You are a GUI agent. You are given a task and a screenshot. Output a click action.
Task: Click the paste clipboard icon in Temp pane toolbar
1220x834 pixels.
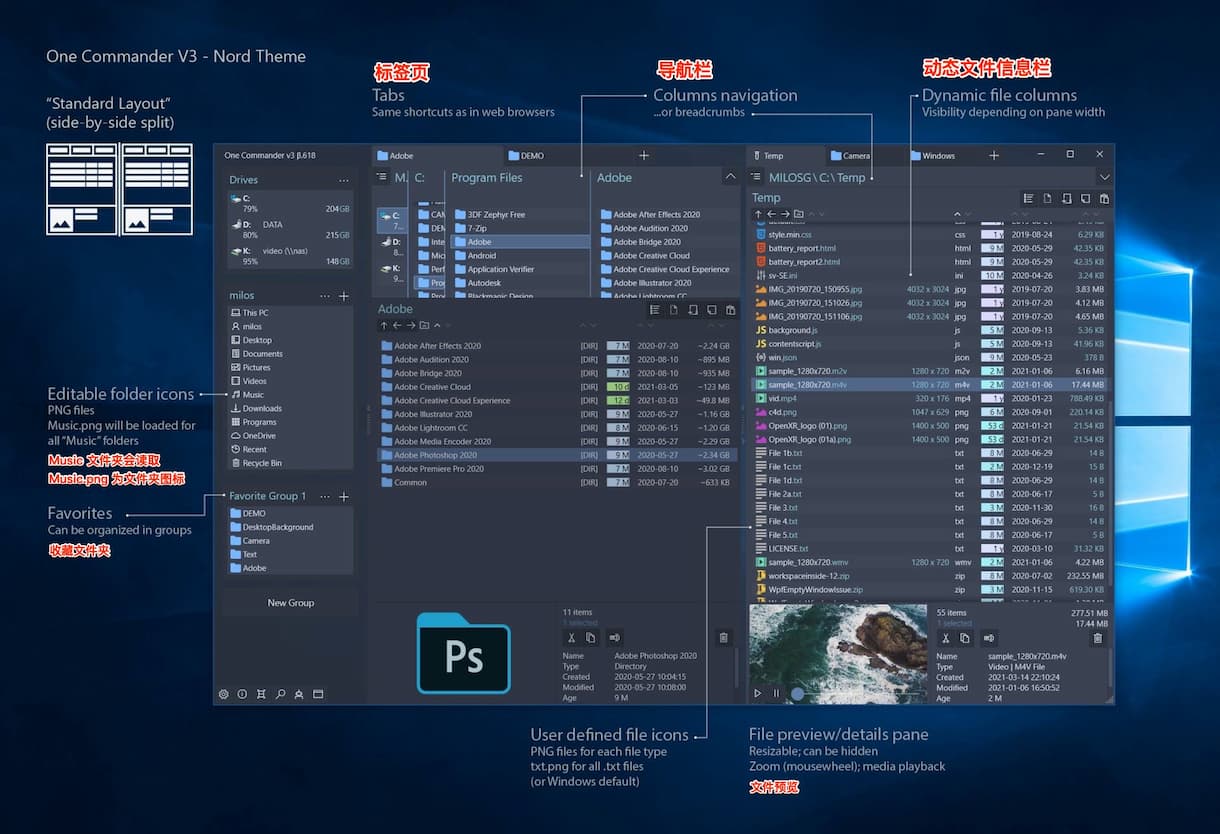coord(1104,199)
